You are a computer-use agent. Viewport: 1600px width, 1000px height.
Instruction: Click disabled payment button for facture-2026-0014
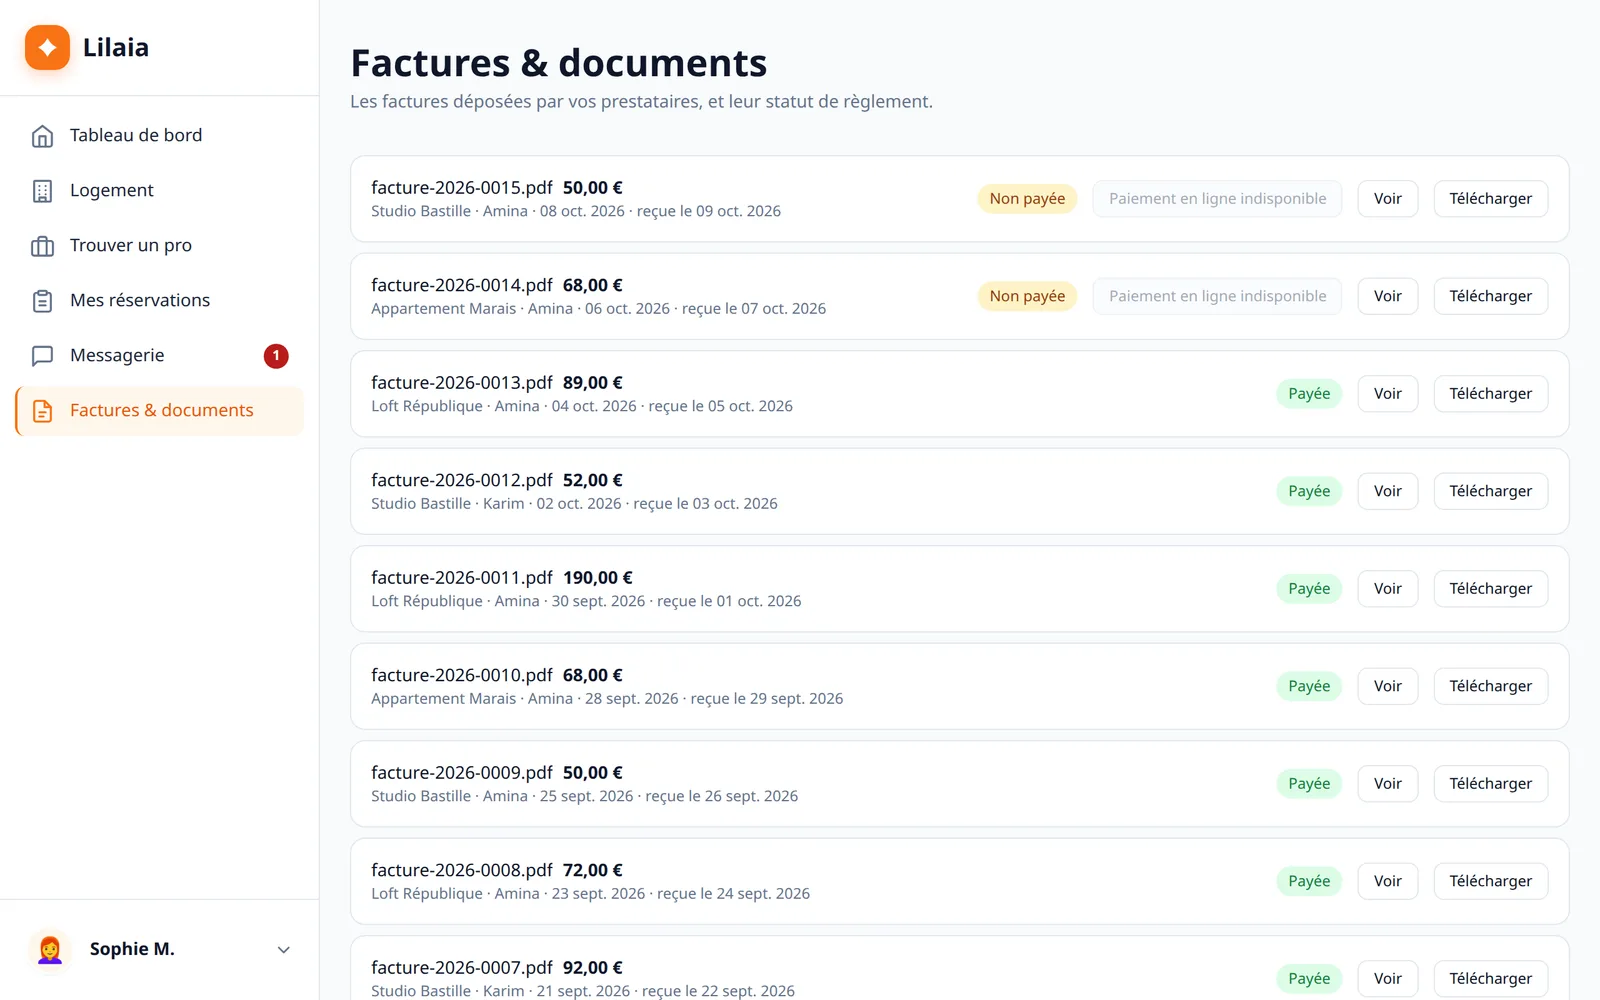(1217, 296)
